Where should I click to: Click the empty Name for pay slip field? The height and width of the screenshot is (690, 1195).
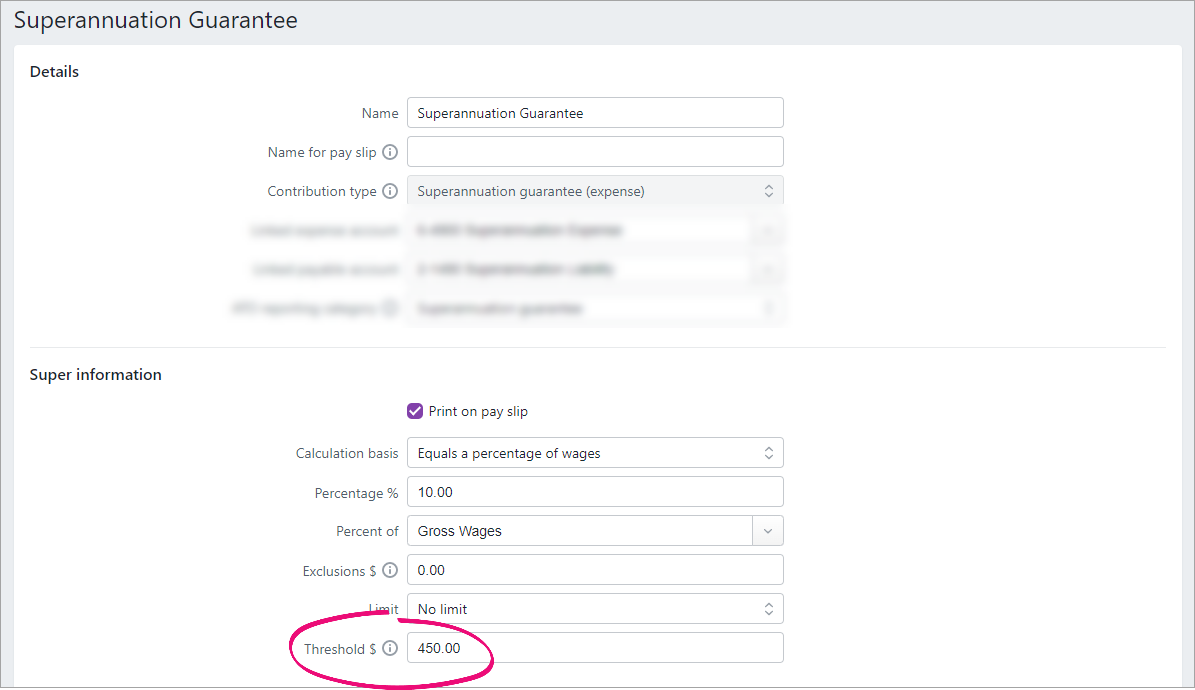pos(594,152)
